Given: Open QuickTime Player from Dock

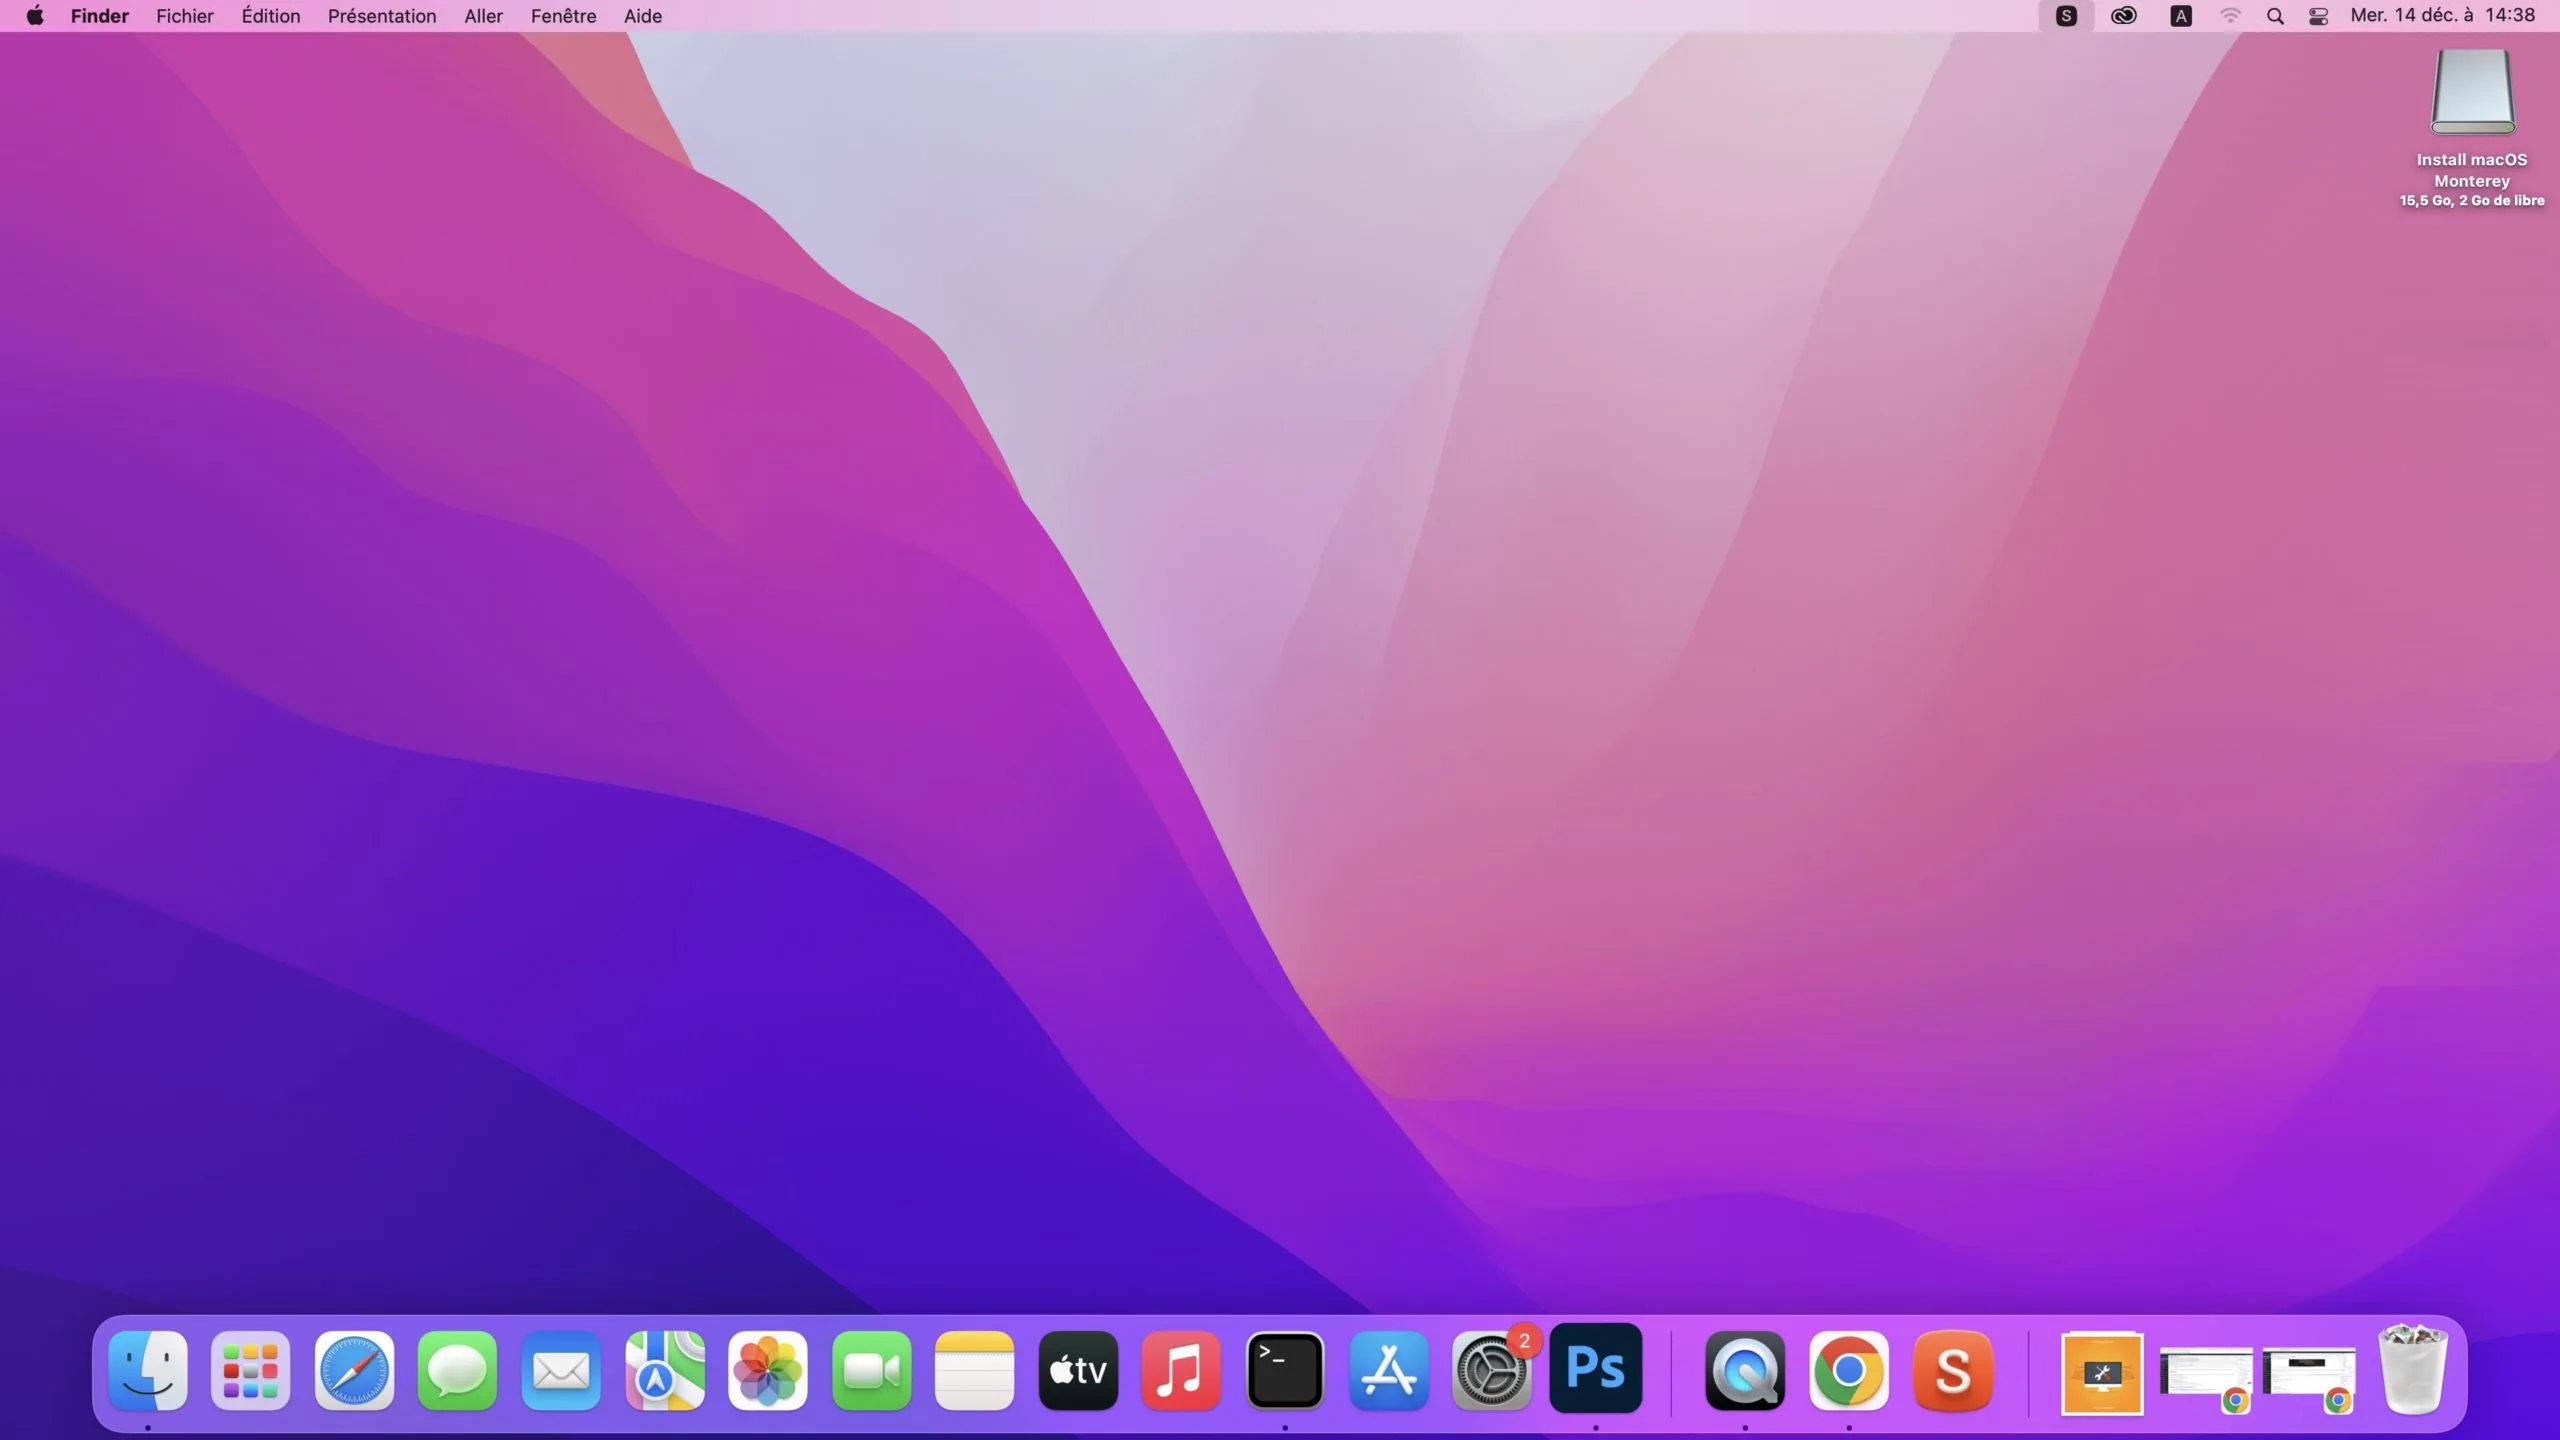Looking at the screenshot, I should 1745,1371.
